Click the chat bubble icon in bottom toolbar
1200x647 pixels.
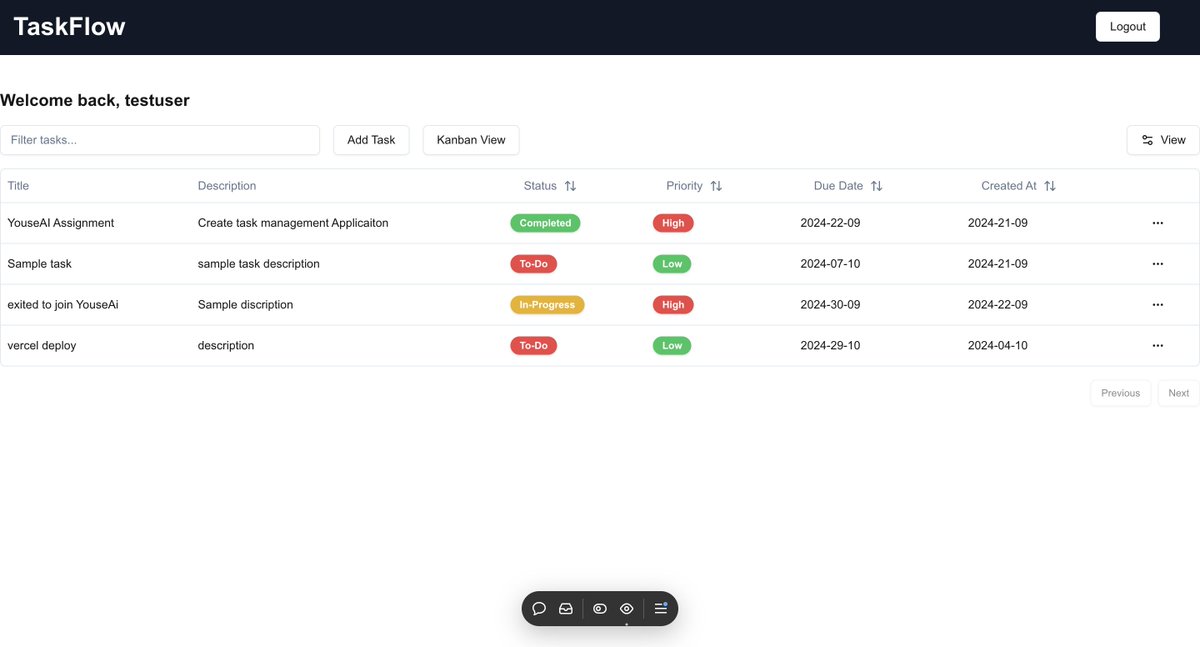[x=539, y=608]
